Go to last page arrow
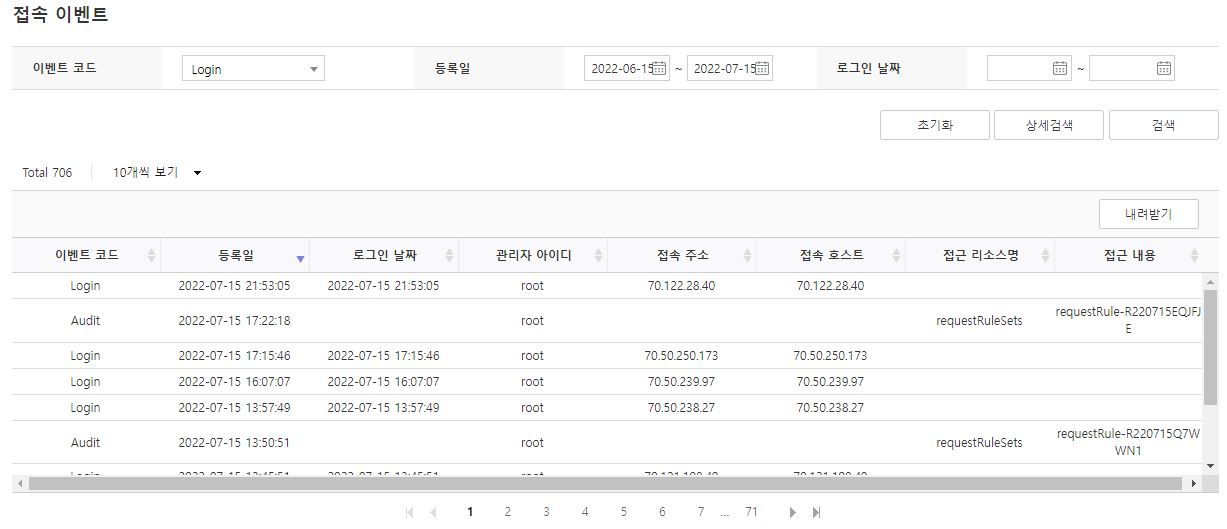 tap(816, 512)
